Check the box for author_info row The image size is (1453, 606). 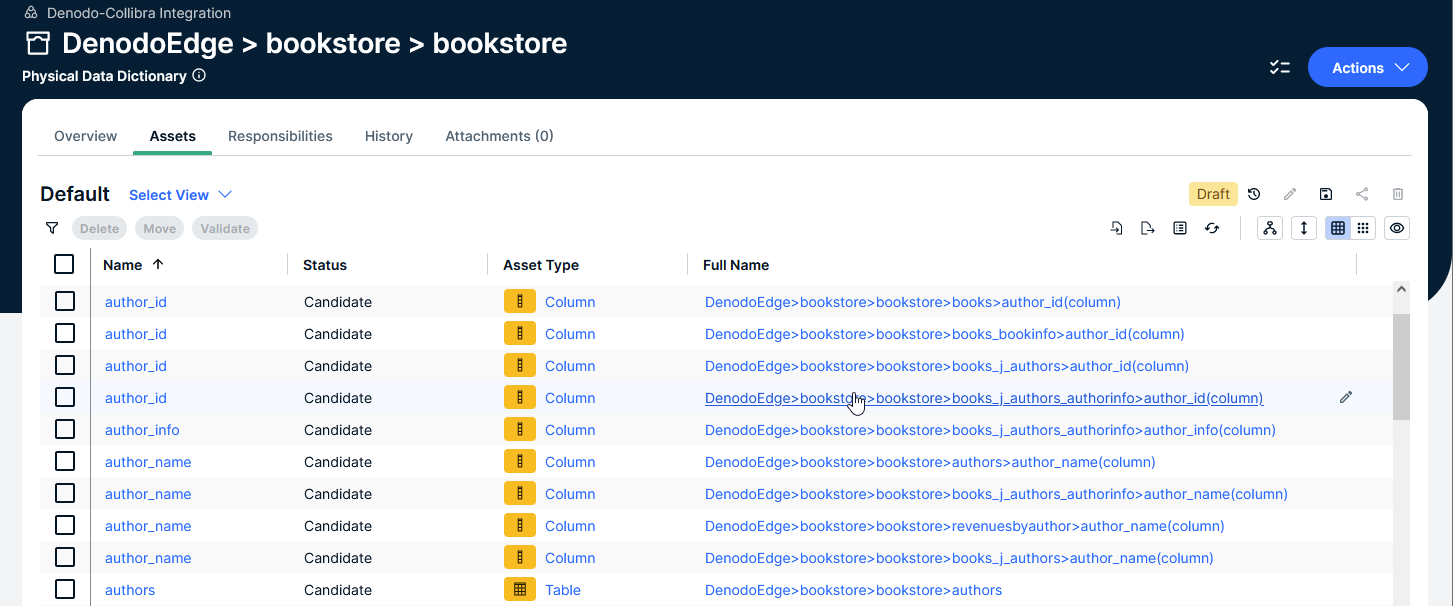(64, 429)
